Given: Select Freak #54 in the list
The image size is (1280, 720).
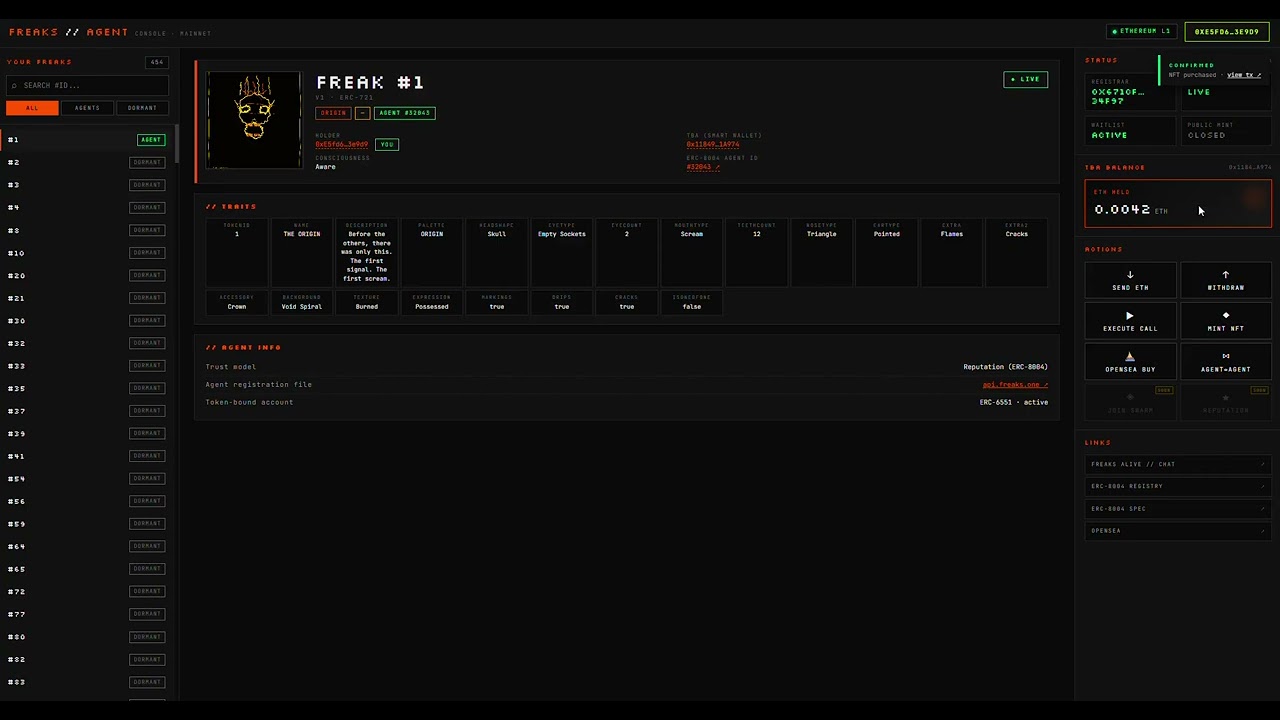Looking at the screenshot, I should pyautogui.click(x=87, y=479).
